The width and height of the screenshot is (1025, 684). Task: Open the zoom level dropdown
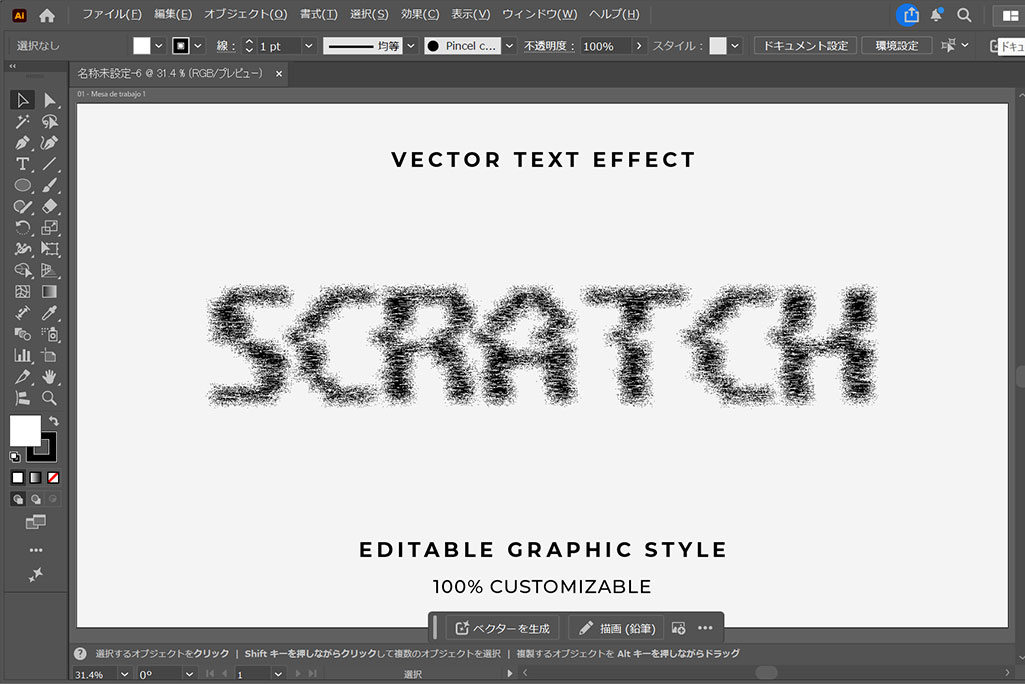pos(124,674)
